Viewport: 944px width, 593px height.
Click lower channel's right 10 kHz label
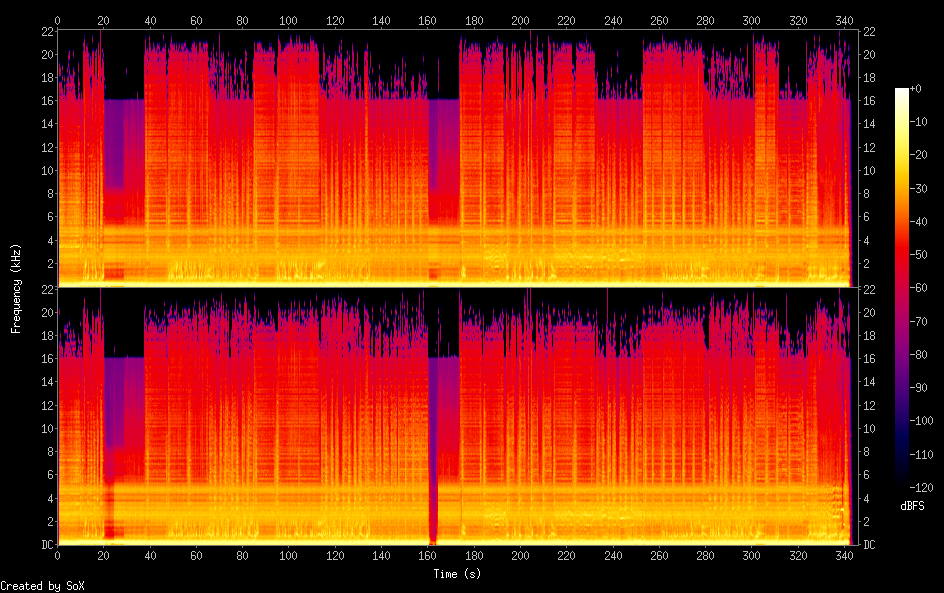point(868,429)
